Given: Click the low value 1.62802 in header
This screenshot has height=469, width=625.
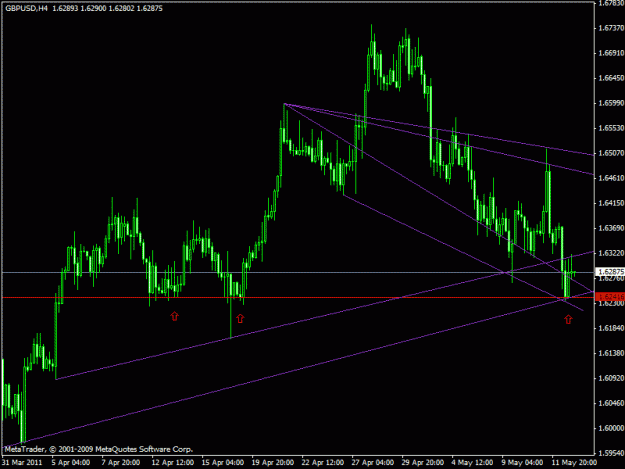Looking at the screenshot, I should [x=121, y=8].
